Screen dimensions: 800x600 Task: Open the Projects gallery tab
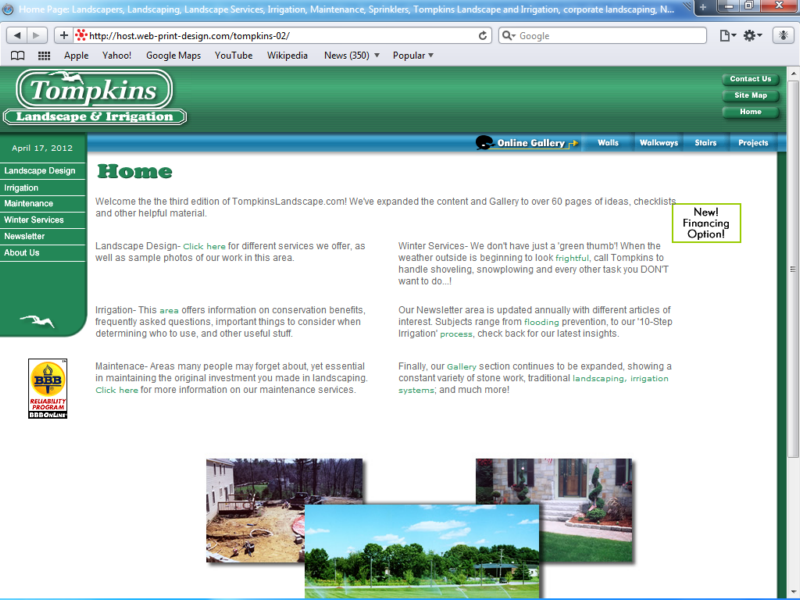753,143
